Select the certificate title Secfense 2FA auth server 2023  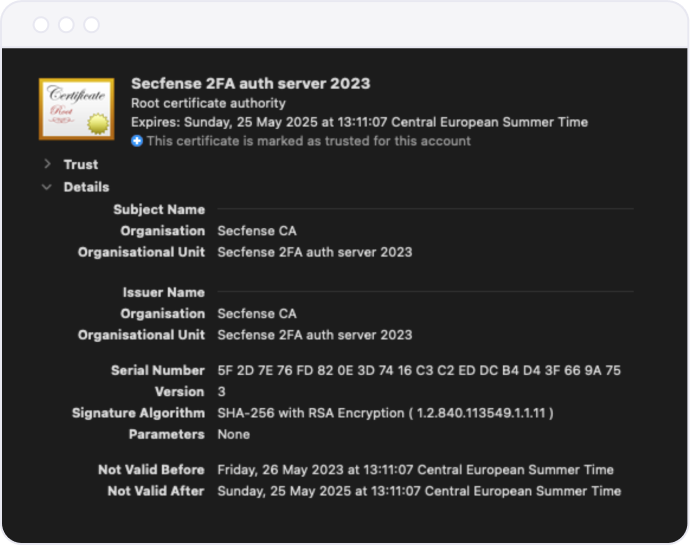tap(250, 84)
